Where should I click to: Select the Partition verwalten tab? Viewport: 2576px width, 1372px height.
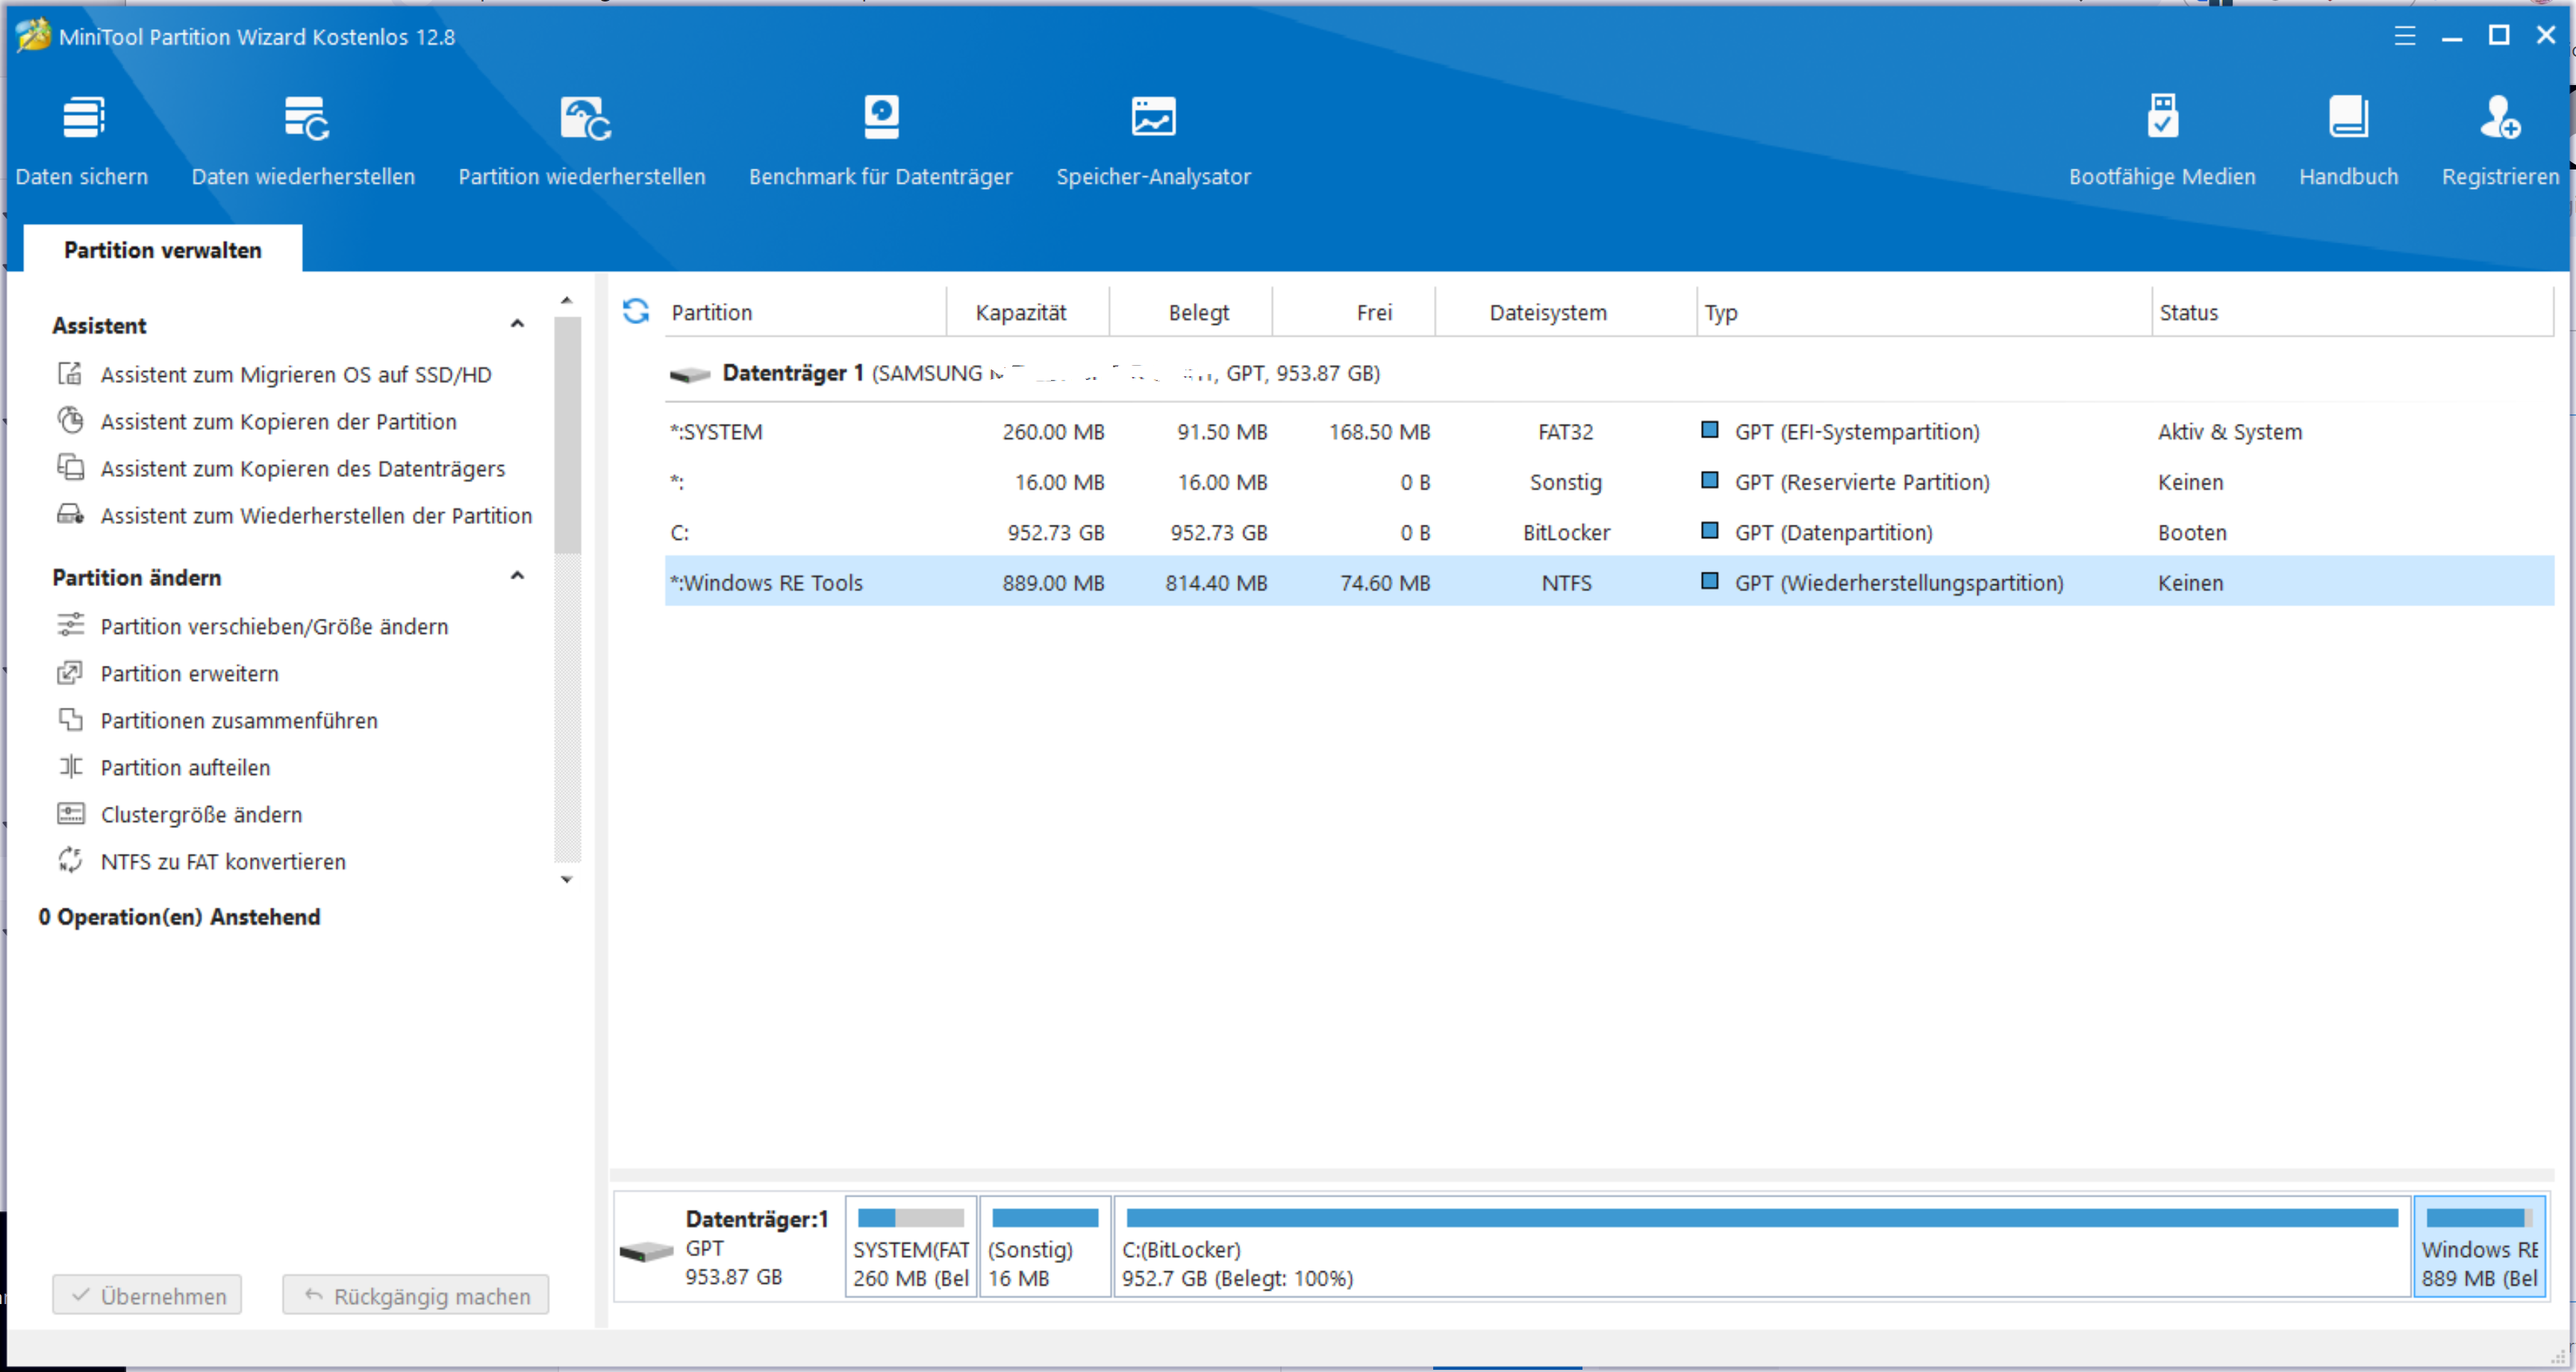click(162, 250)
